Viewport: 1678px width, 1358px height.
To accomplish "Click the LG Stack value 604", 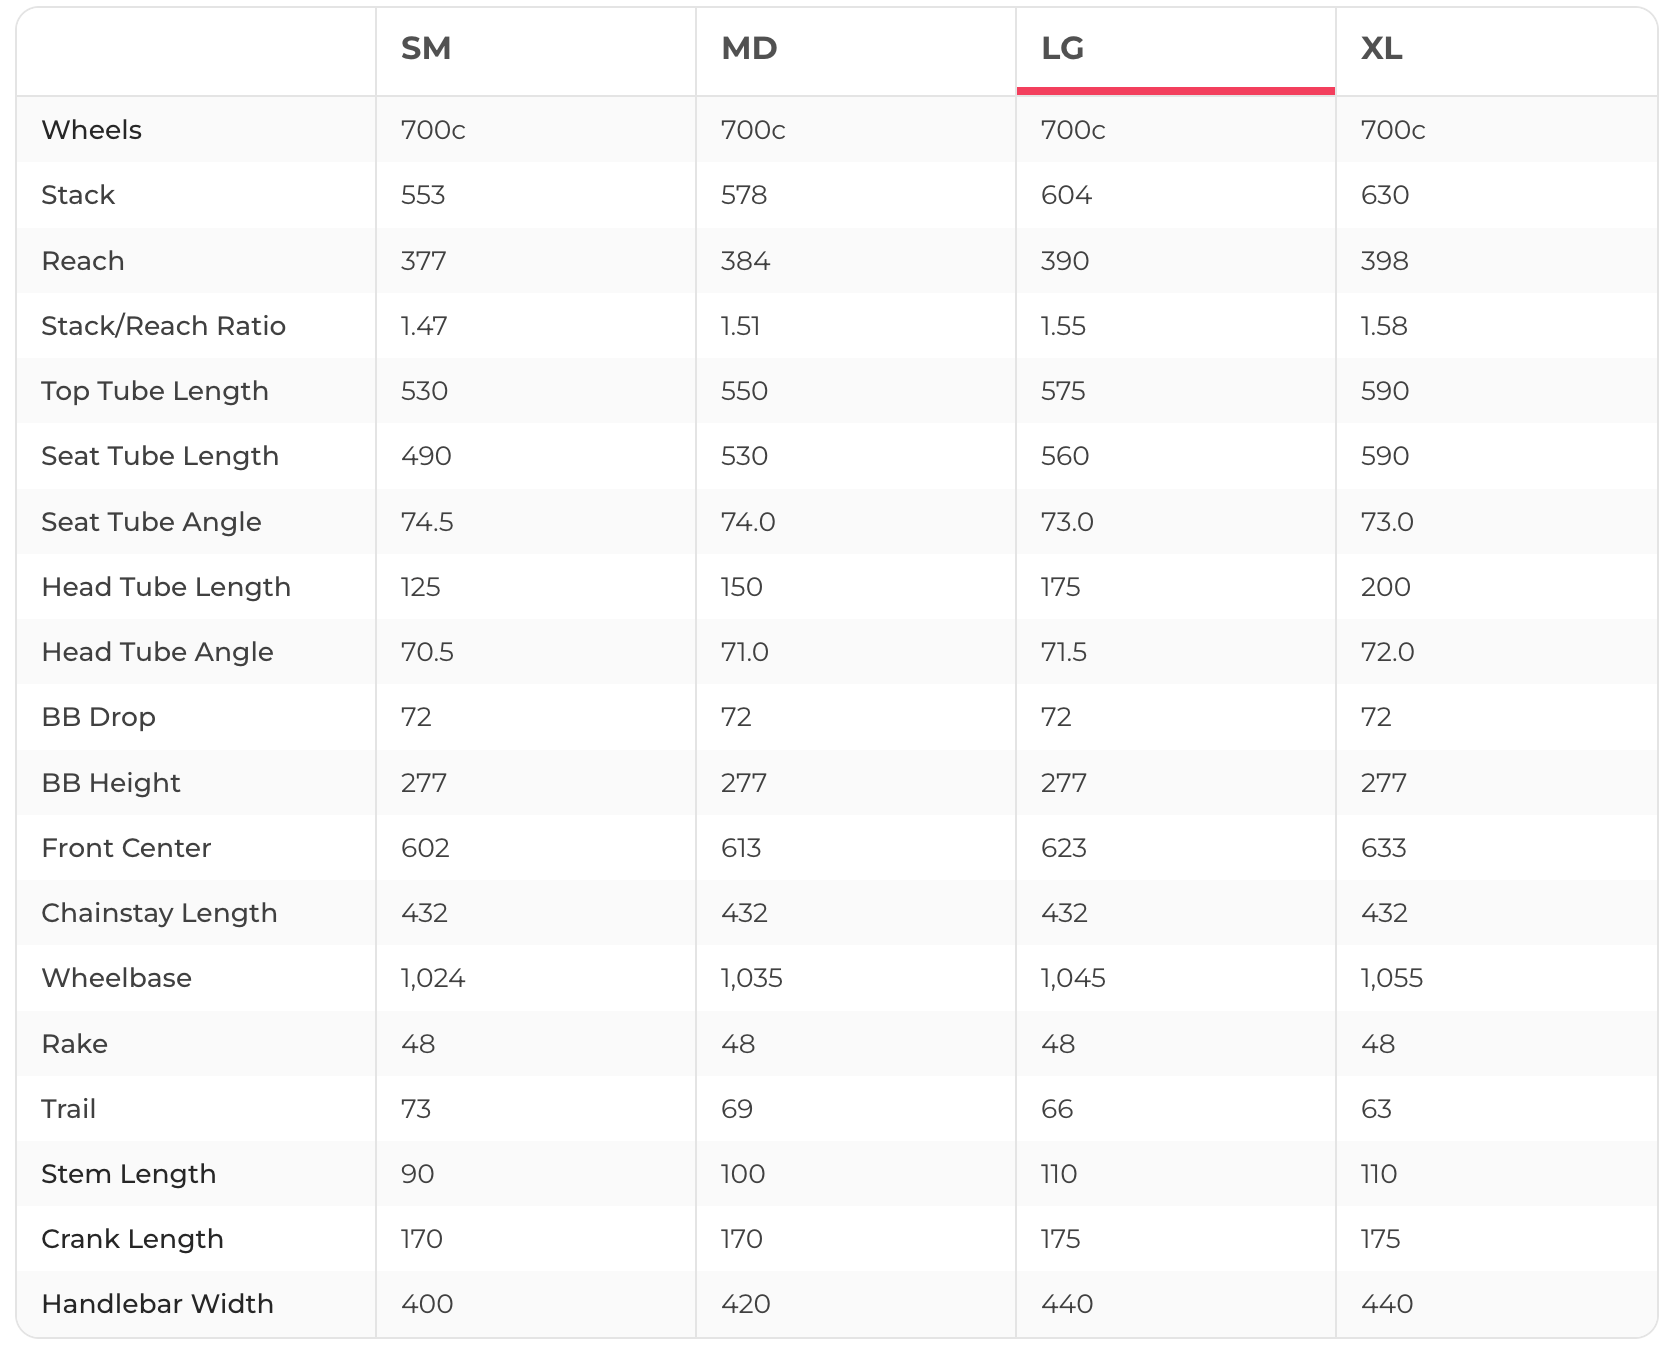I will pos(1066,195).
